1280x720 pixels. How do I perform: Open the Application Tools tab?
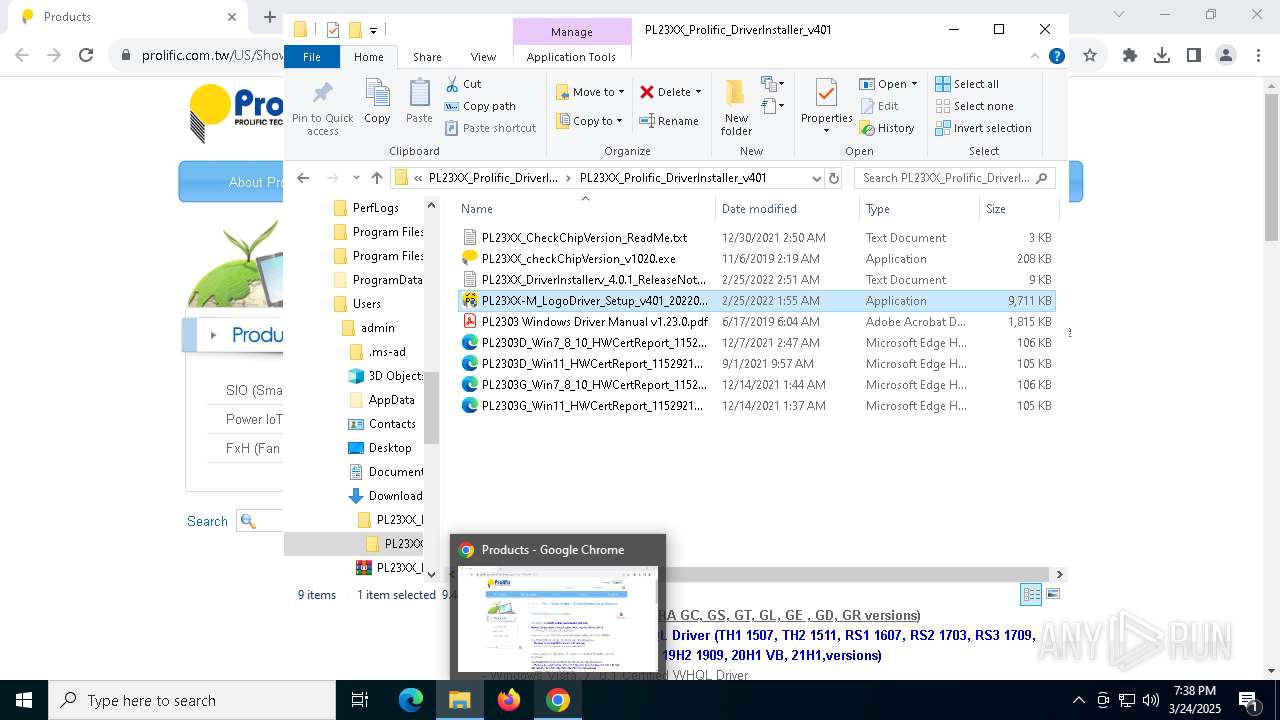coord(571,57)
